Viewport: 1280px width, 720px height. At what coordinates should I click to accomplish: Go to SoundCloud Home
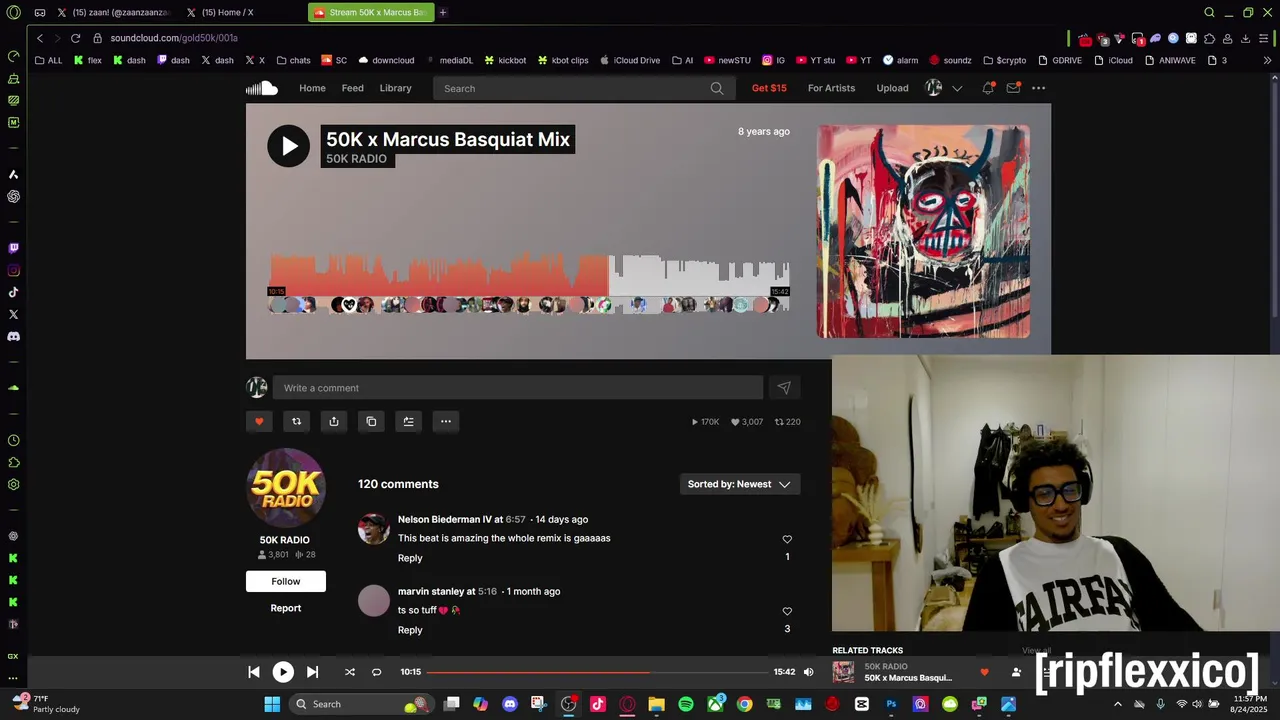312,88
